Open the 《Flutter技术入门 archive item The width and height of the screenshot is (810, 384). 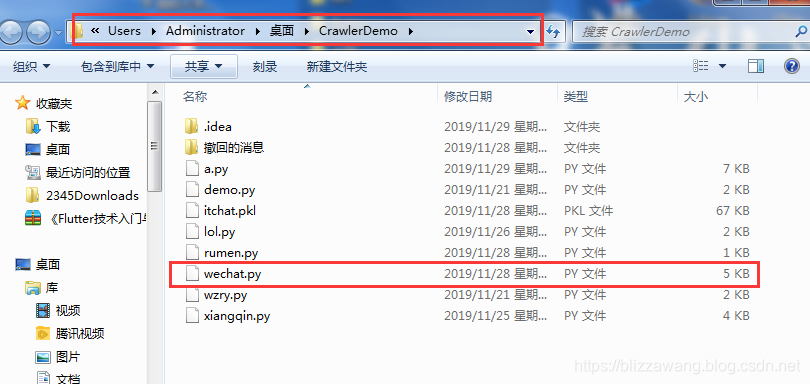pos(97,219)
